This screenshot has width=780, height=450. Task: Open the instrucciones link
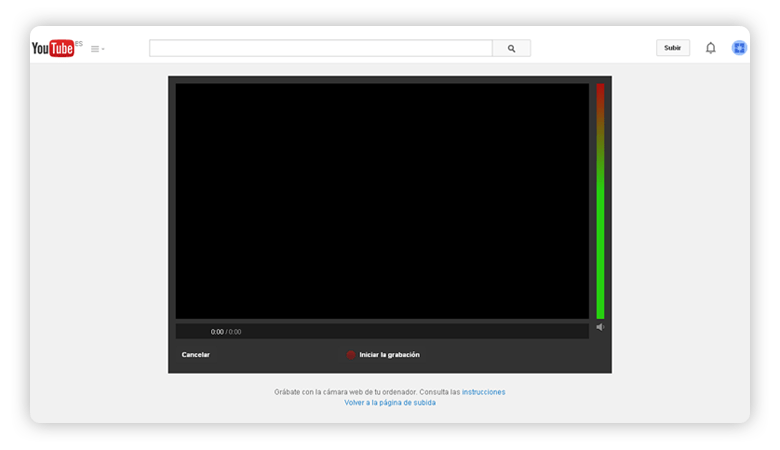484,392
